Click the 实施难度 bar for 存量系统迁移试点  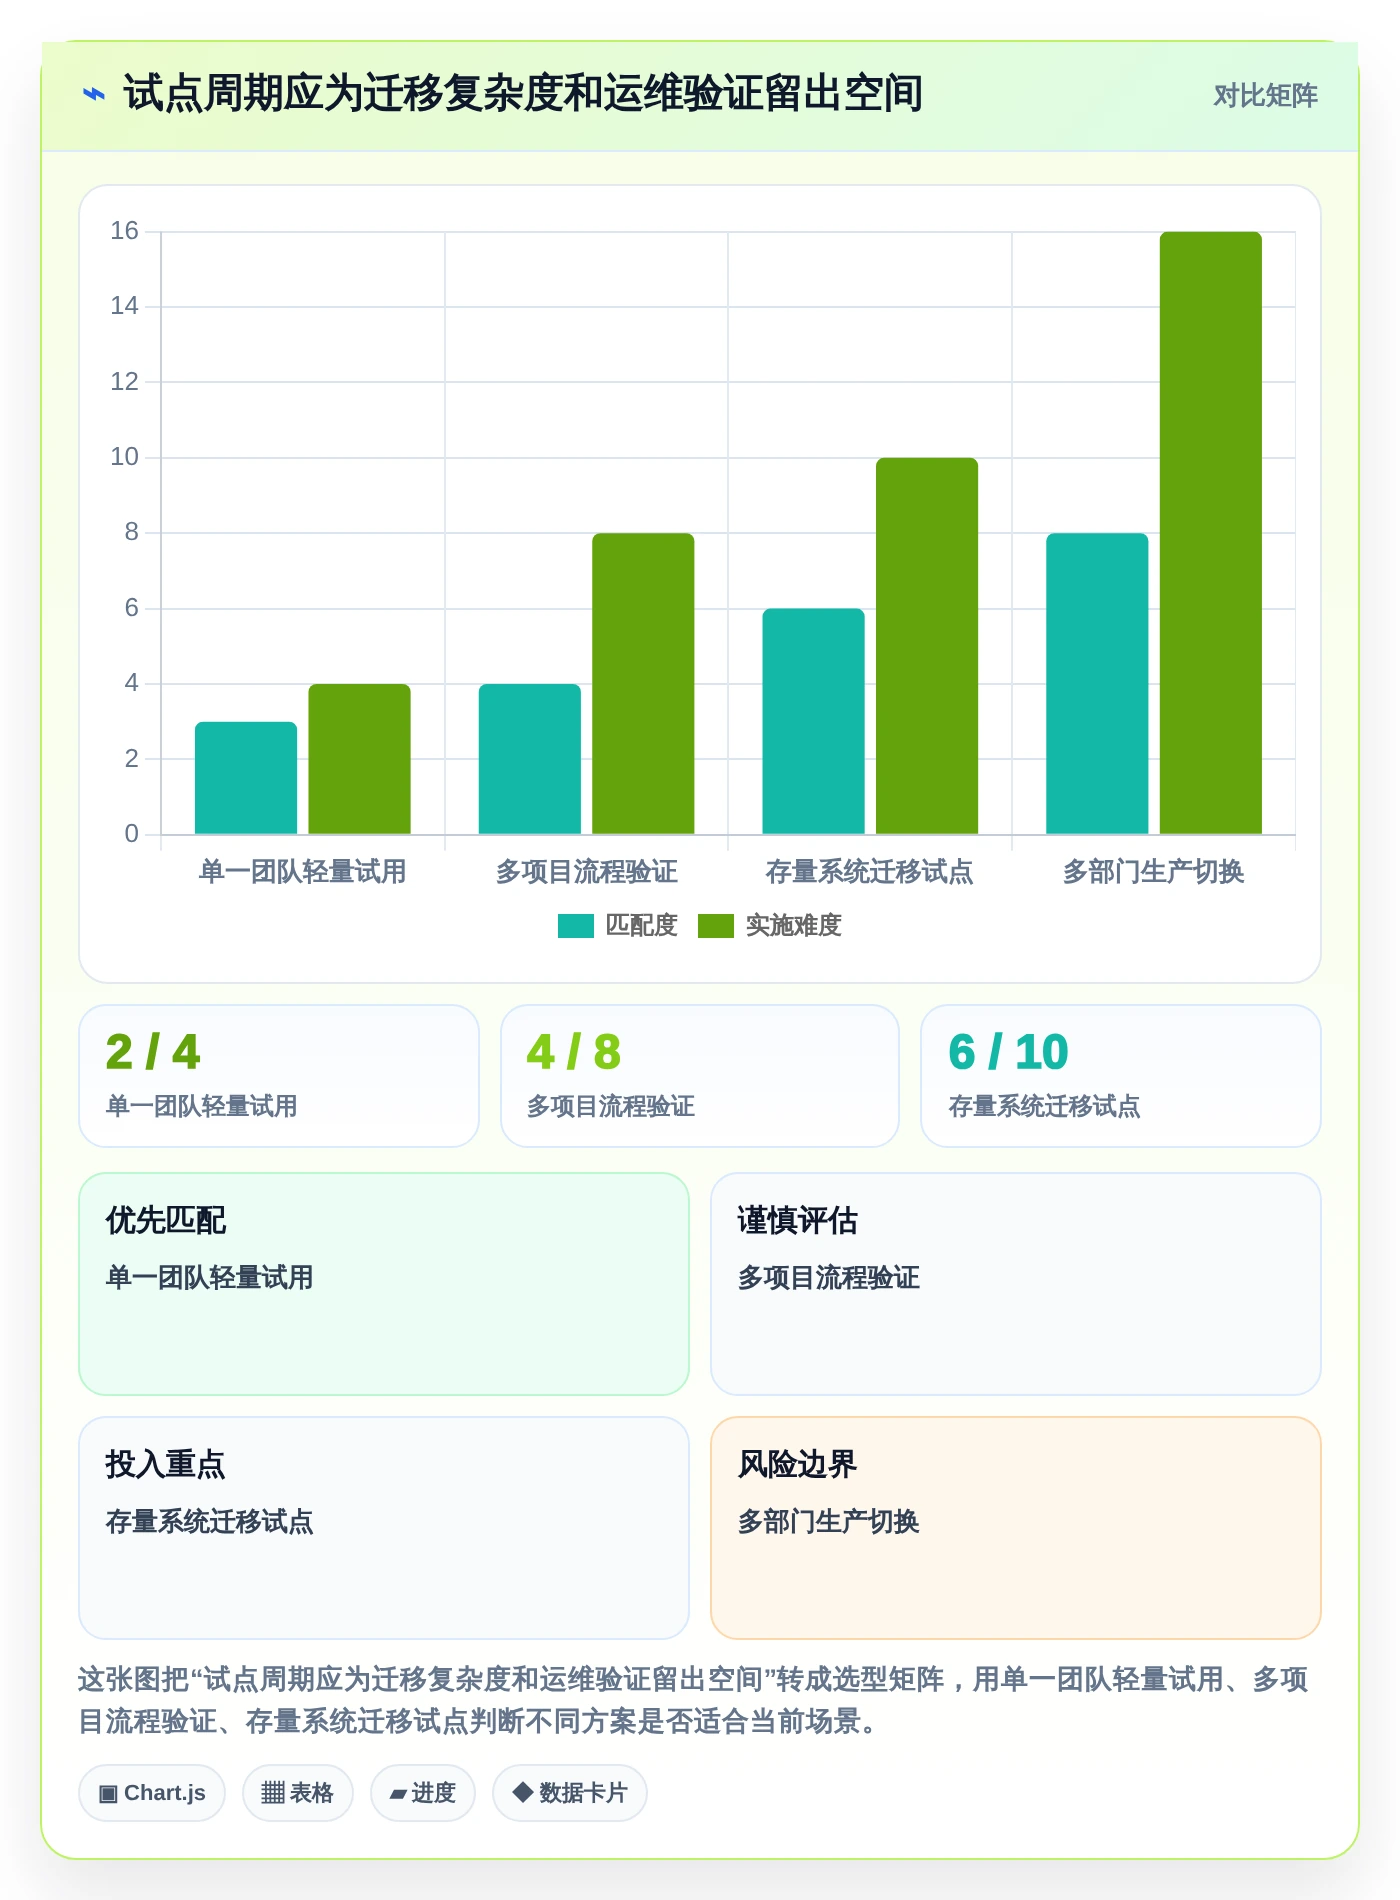(x=927, y=646)
